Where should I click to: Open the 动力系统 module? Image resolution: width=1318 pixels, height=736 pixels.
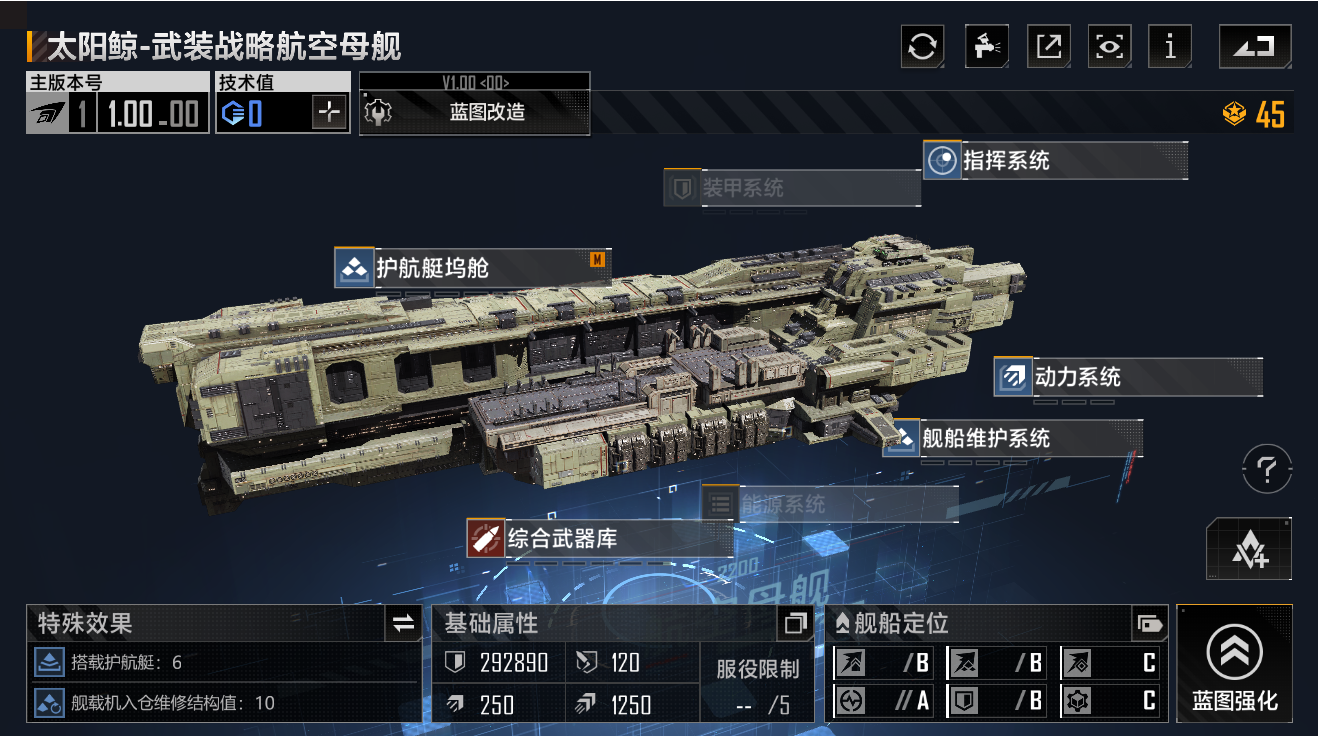1128,377
